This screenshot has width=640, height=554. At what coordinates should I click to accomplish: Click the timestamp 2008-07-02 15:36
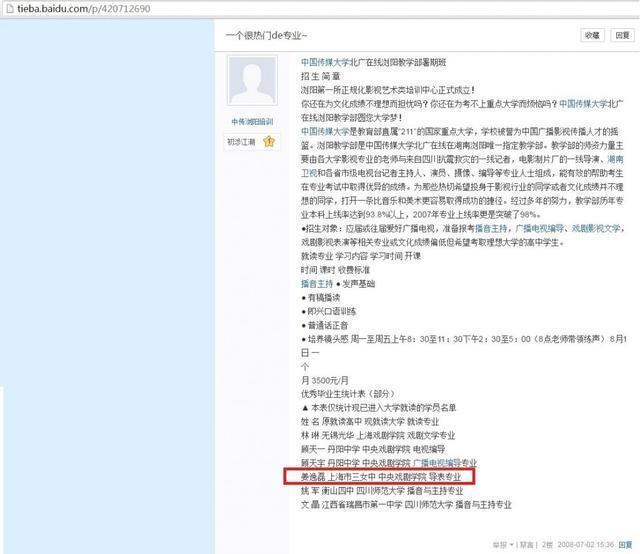[x=586, y=545]
